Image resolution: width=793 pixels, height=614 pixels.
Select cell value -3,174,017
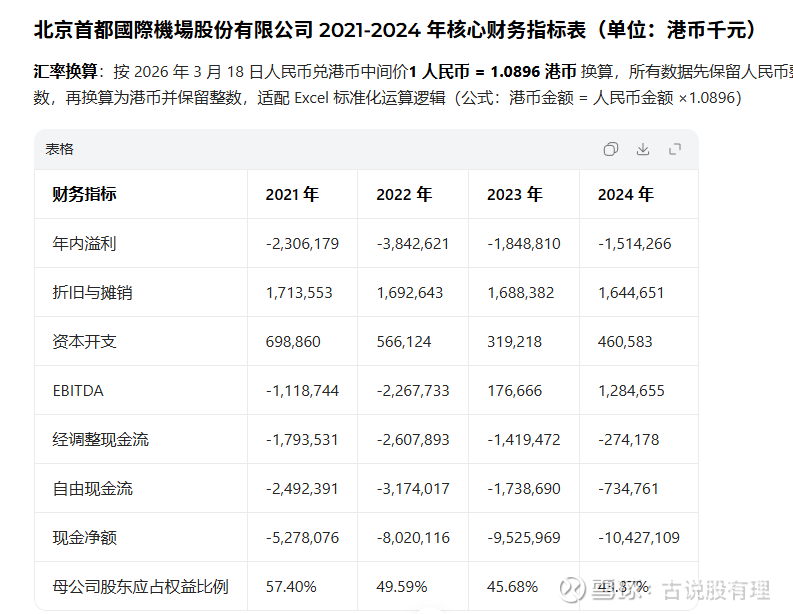click(413, 489)
